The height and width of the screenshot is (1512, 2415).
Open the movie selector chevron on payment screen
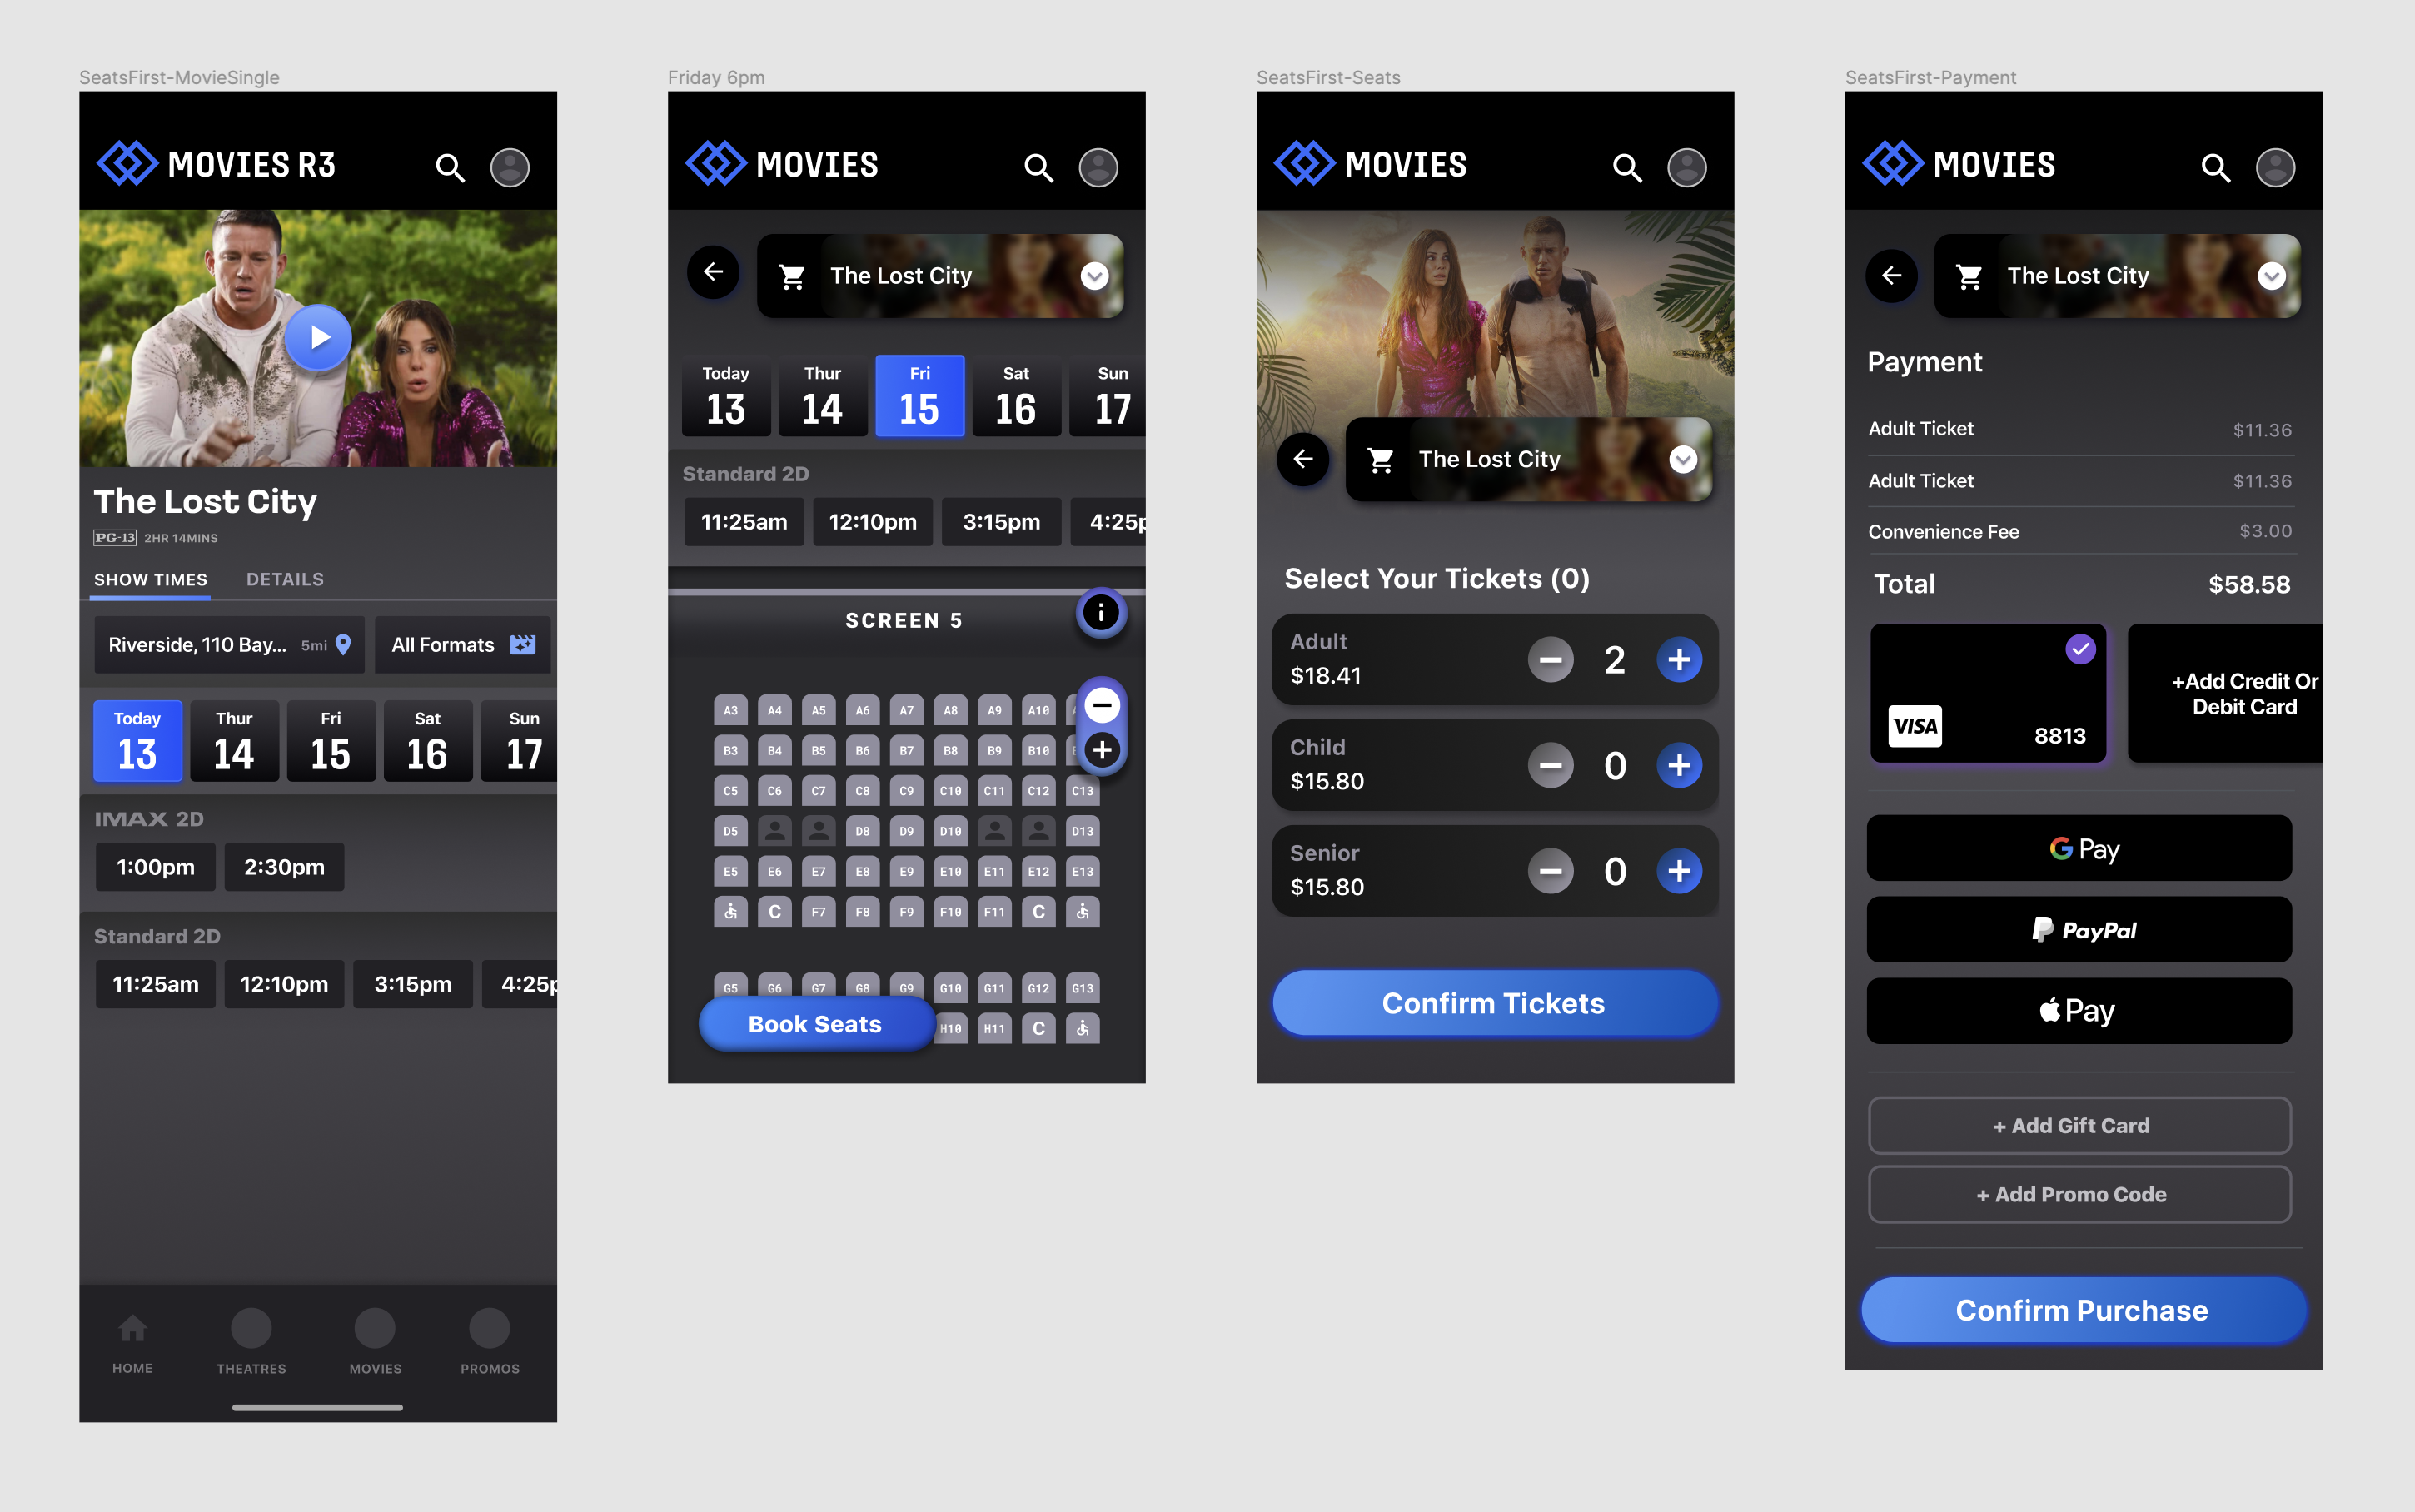2274,276
